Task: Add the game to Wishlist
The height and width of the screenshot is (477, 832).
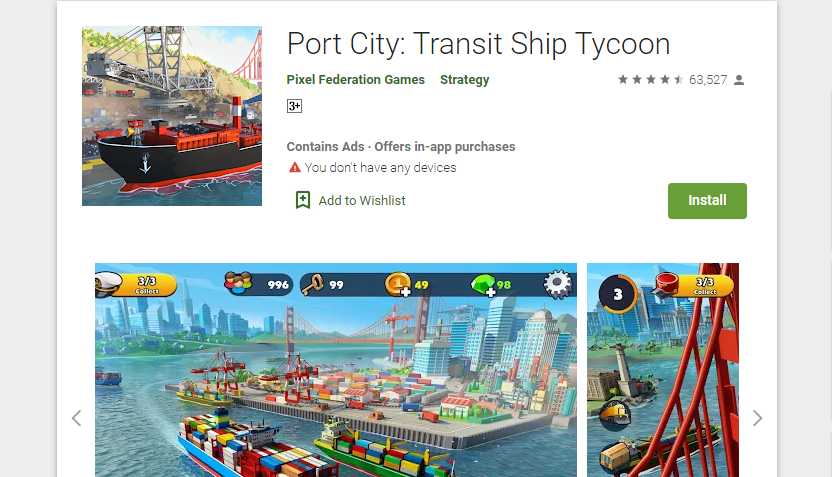Action: 351,201
